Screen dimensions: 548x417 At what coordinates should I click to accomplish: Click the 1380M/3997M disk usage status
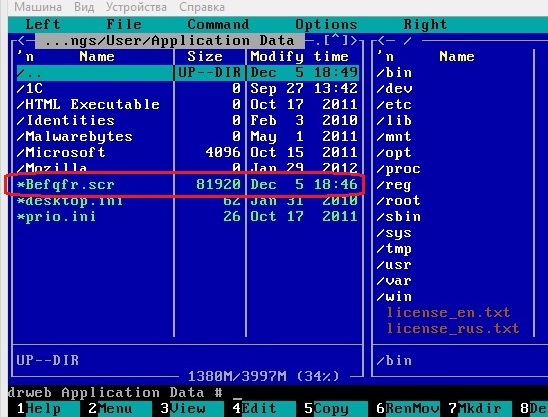pos(264,376)
